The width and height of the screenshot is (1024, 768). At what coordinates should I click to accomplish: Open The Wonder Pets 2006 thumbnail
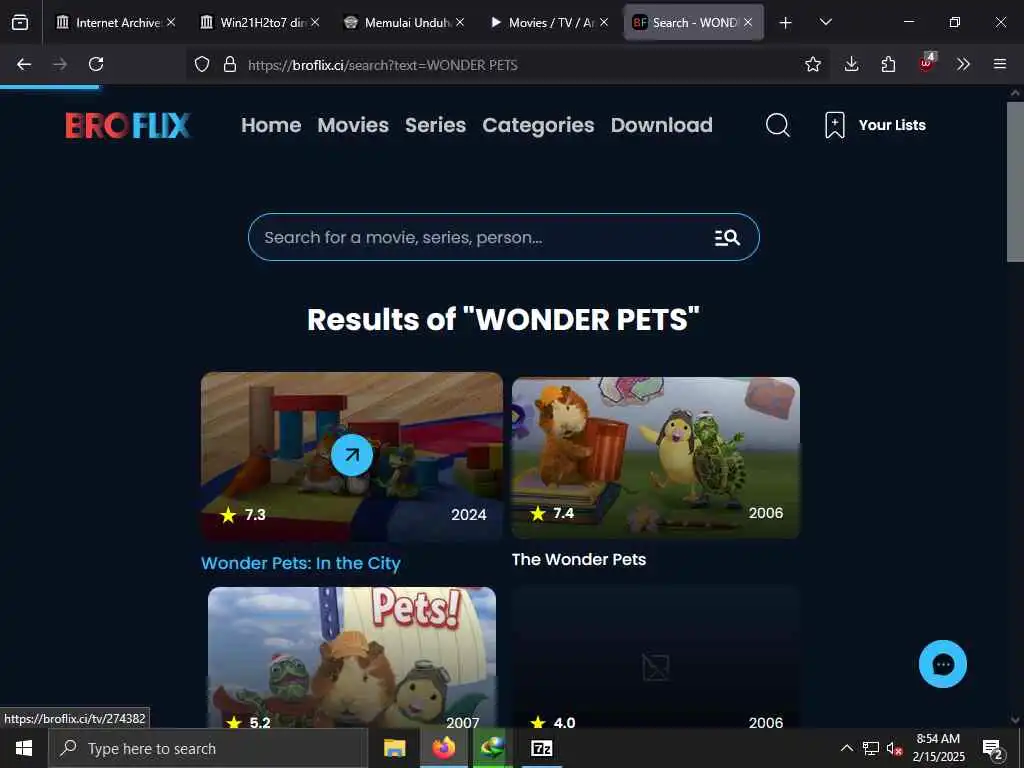(x=656, y=458)
